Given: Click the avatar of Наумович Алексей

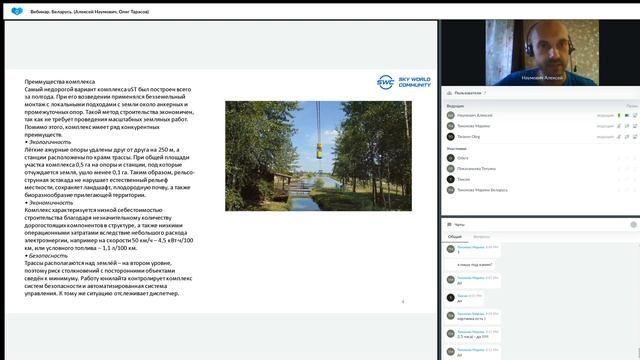Looking at the screenshot, I should pos(451,116).
